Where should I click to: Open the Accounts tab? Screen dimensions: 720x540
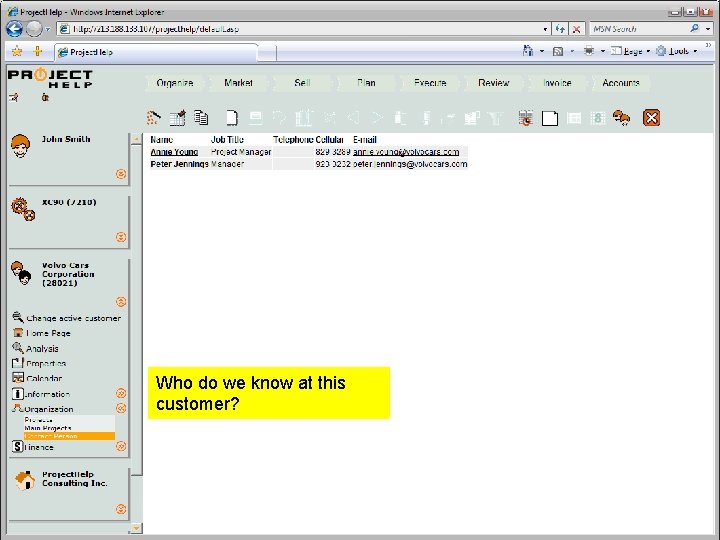[x=621, y=83]
